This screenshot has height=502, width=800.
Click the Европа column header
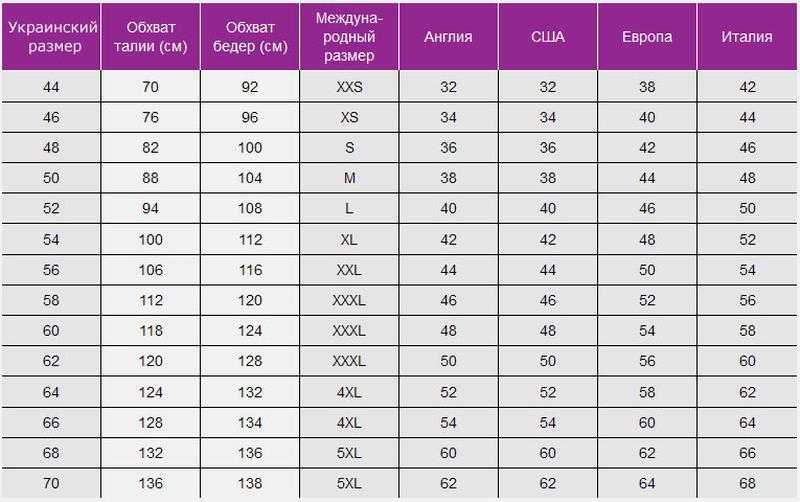(648, 37)
